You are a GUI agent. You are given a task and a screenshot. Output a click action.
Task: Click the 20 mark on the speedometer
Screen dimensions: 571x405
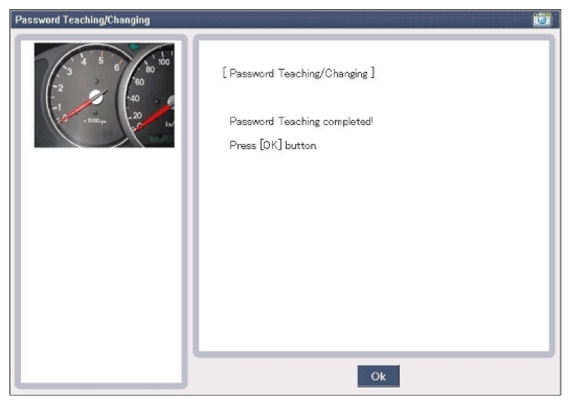point(137,115)
